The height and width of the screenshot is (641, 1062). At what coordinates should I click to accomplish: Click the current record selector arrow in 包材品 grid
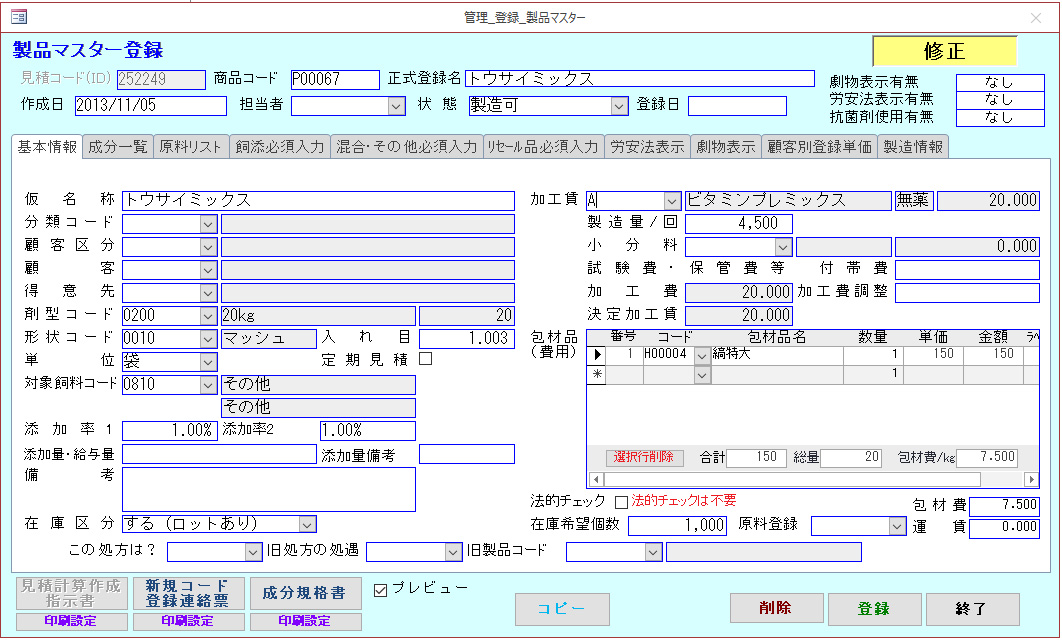598,354
